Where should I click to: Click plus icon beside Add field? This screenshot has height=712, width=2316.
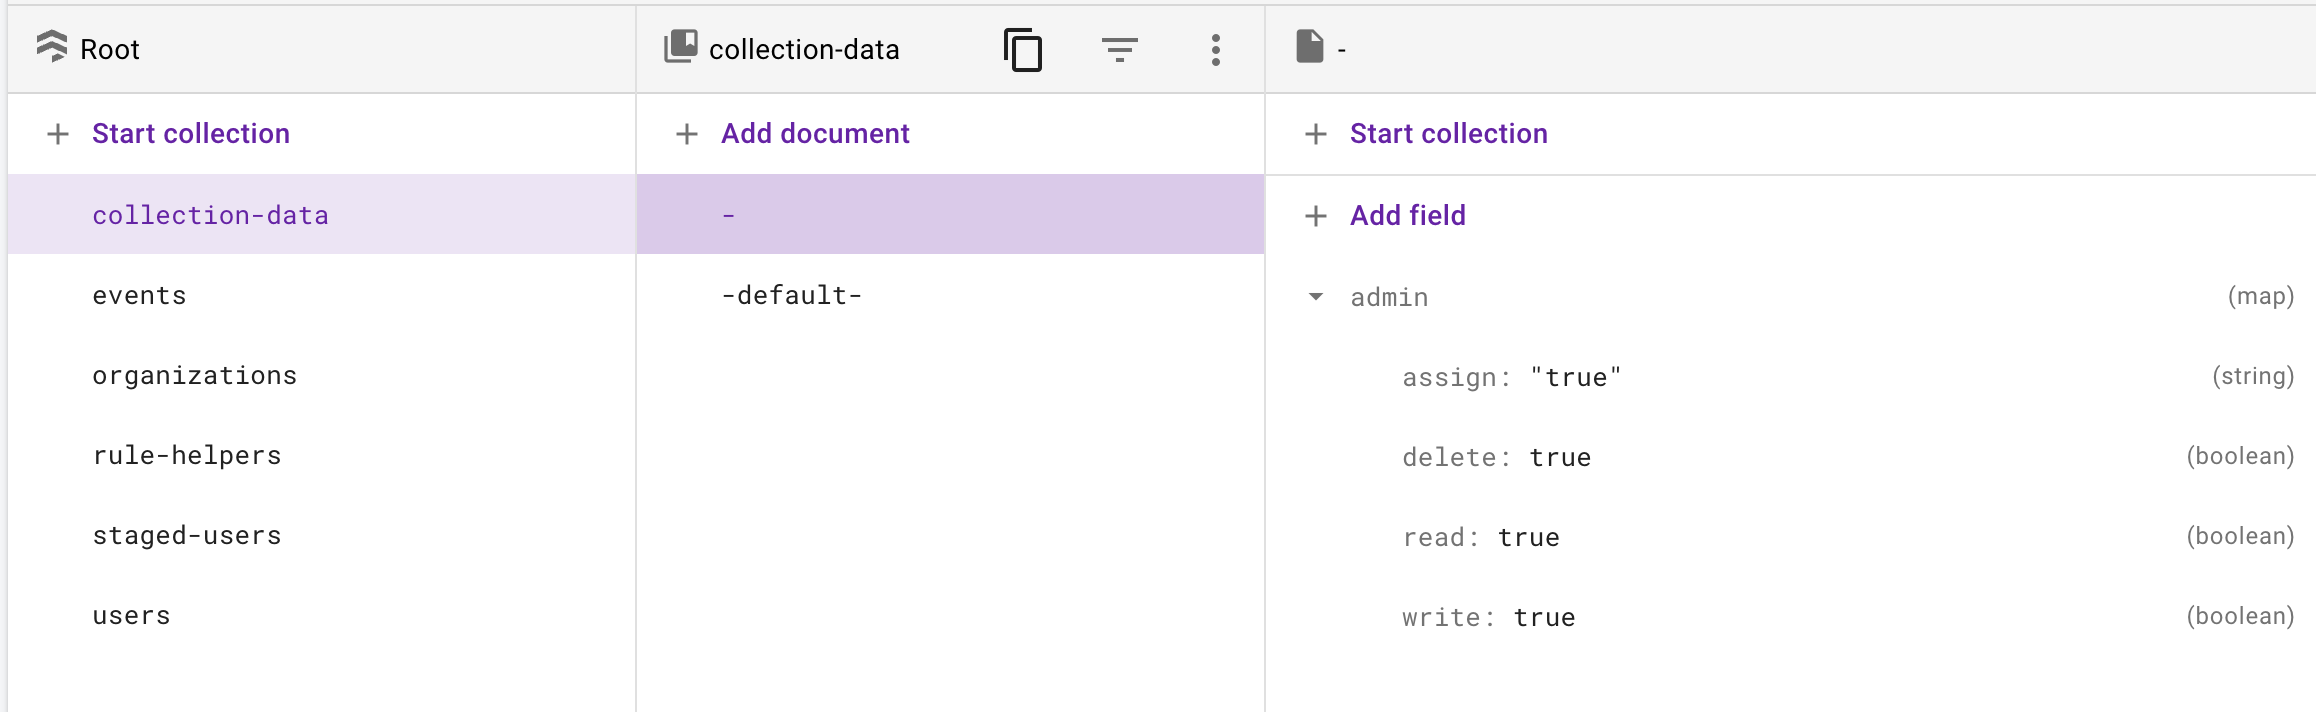(1316, 216)
